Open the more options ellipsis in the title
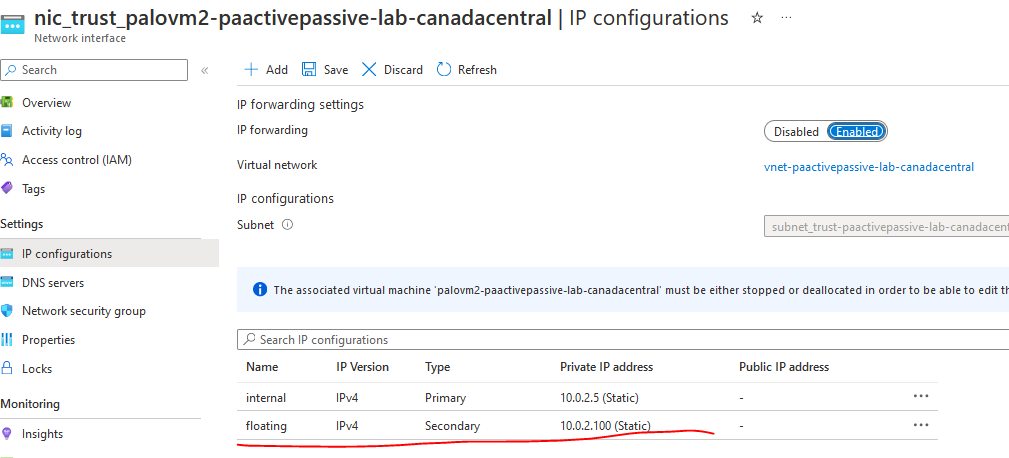This screenshot has height=458, width=1009. click(x=787, y=18)
